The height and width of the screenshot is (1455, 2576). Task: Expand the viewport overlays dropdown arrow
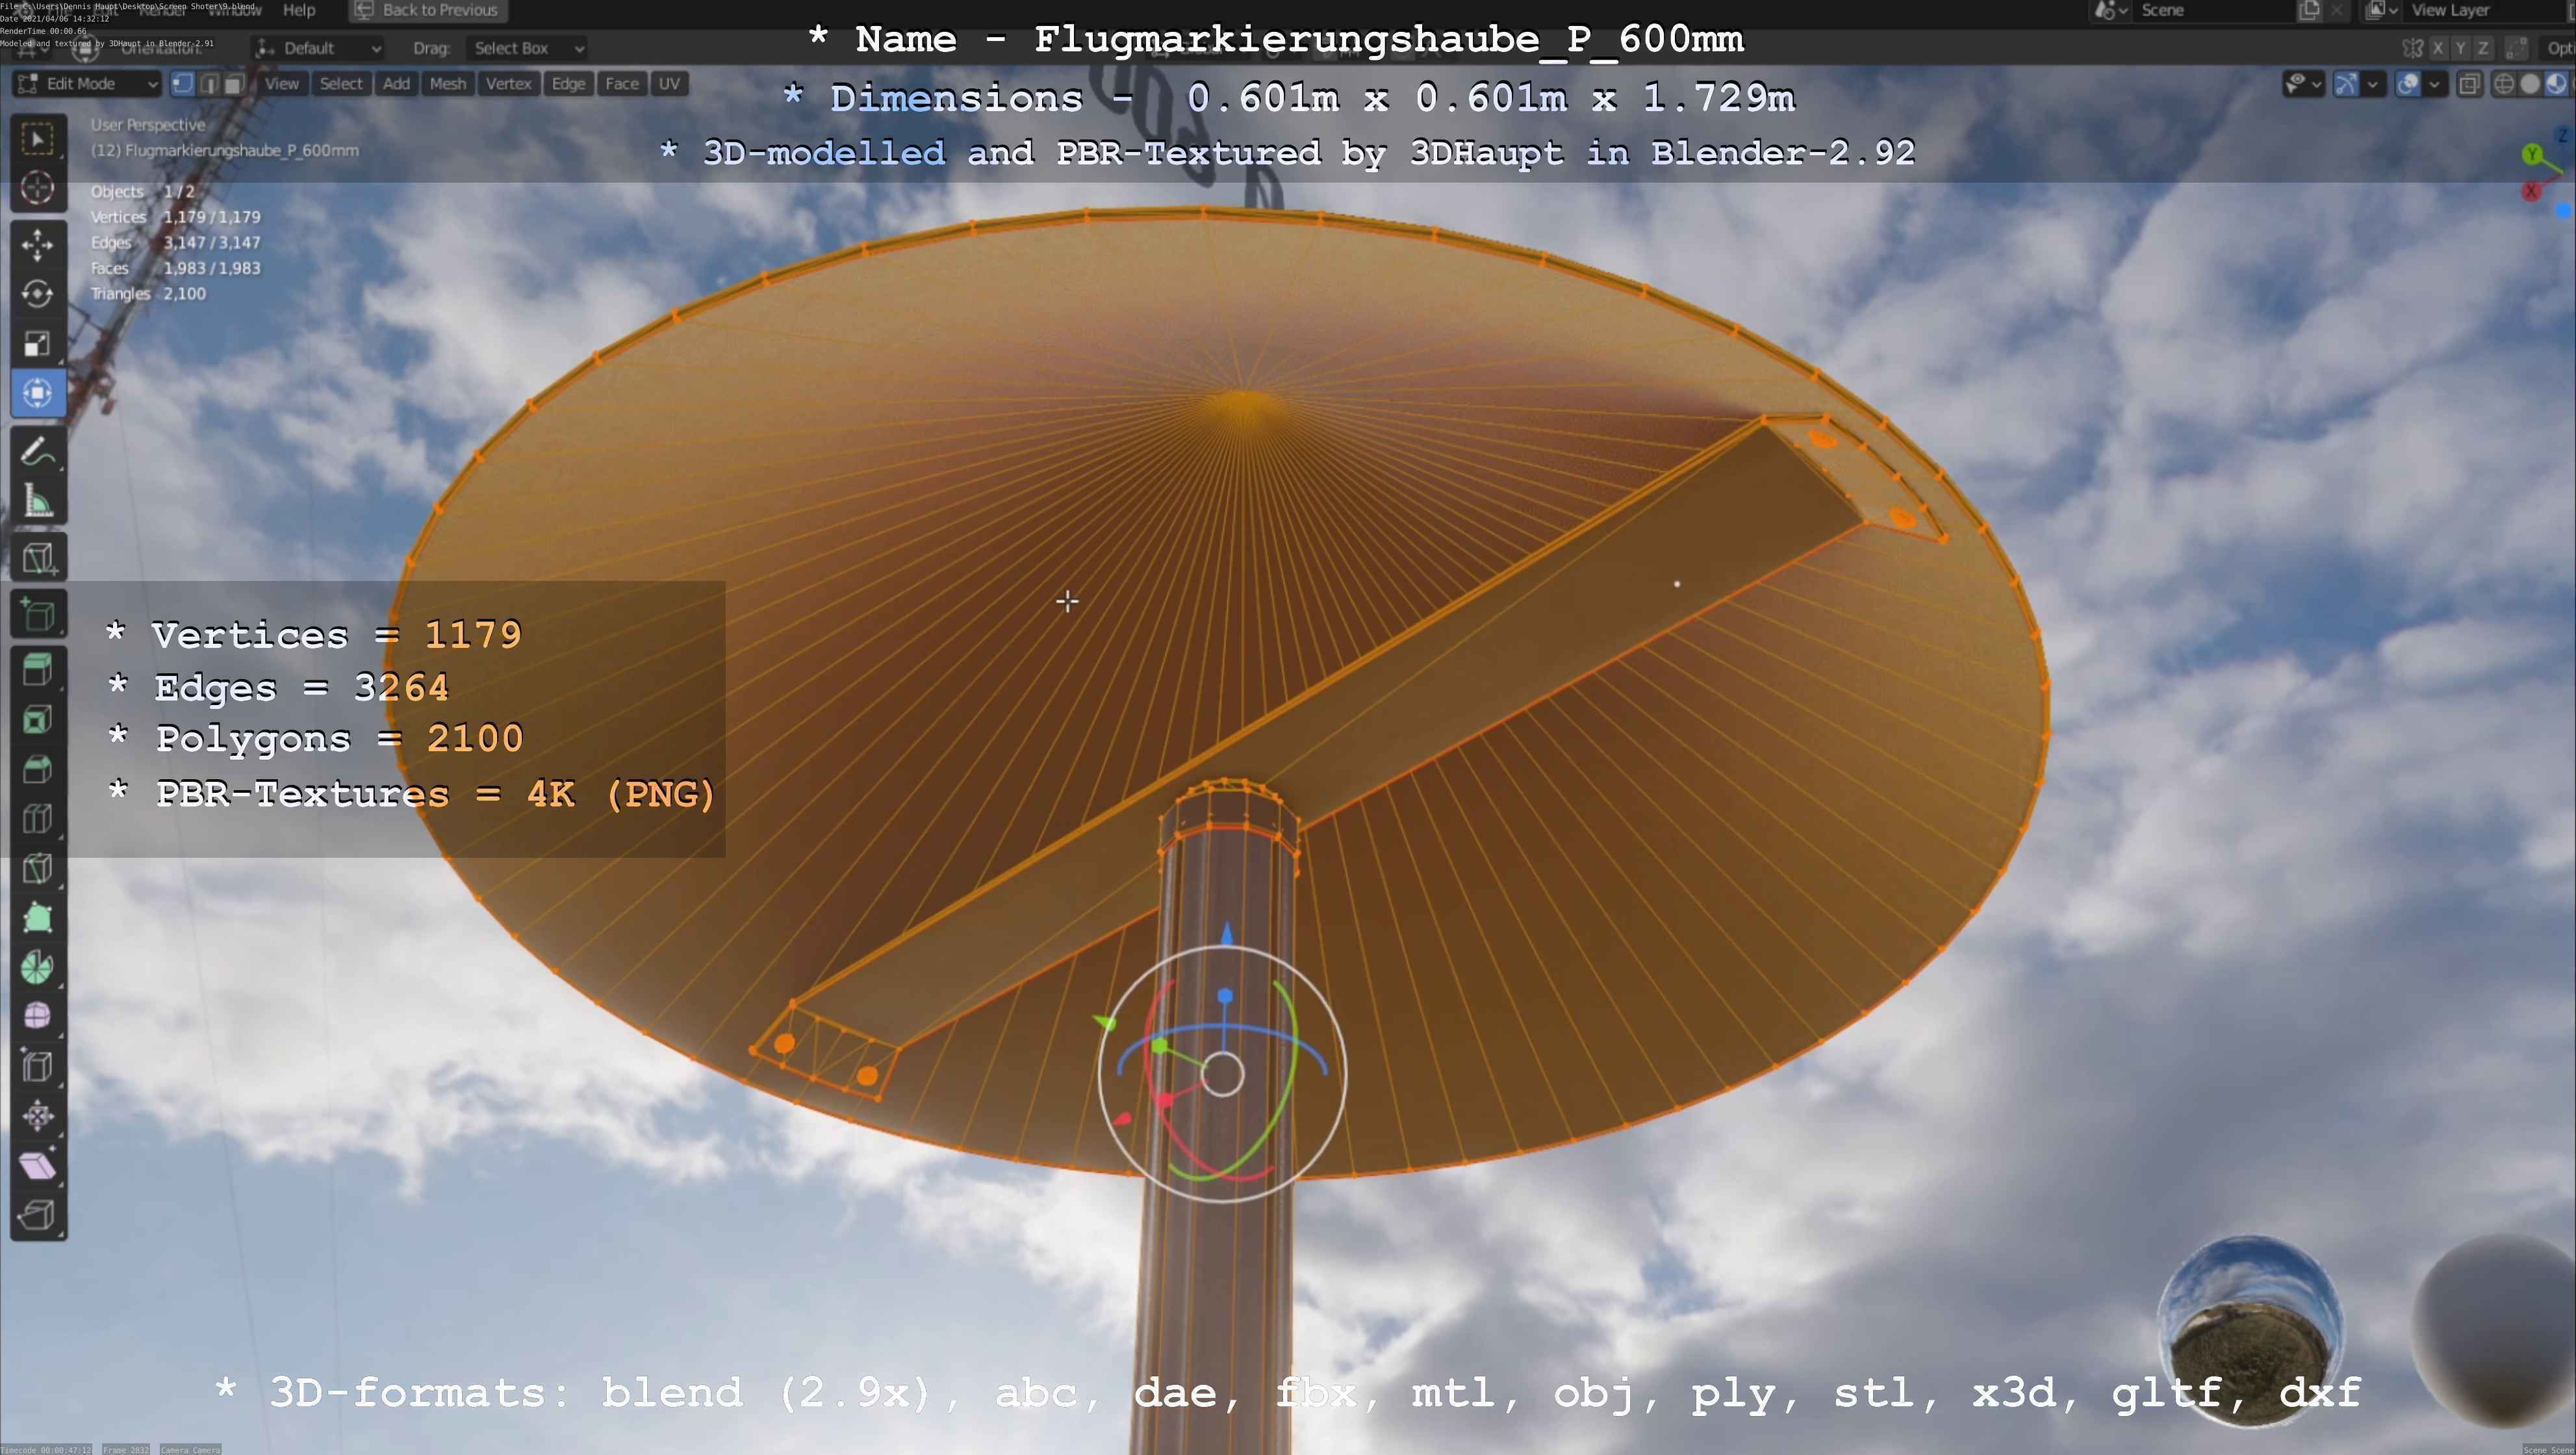(x=2434, y=84)
